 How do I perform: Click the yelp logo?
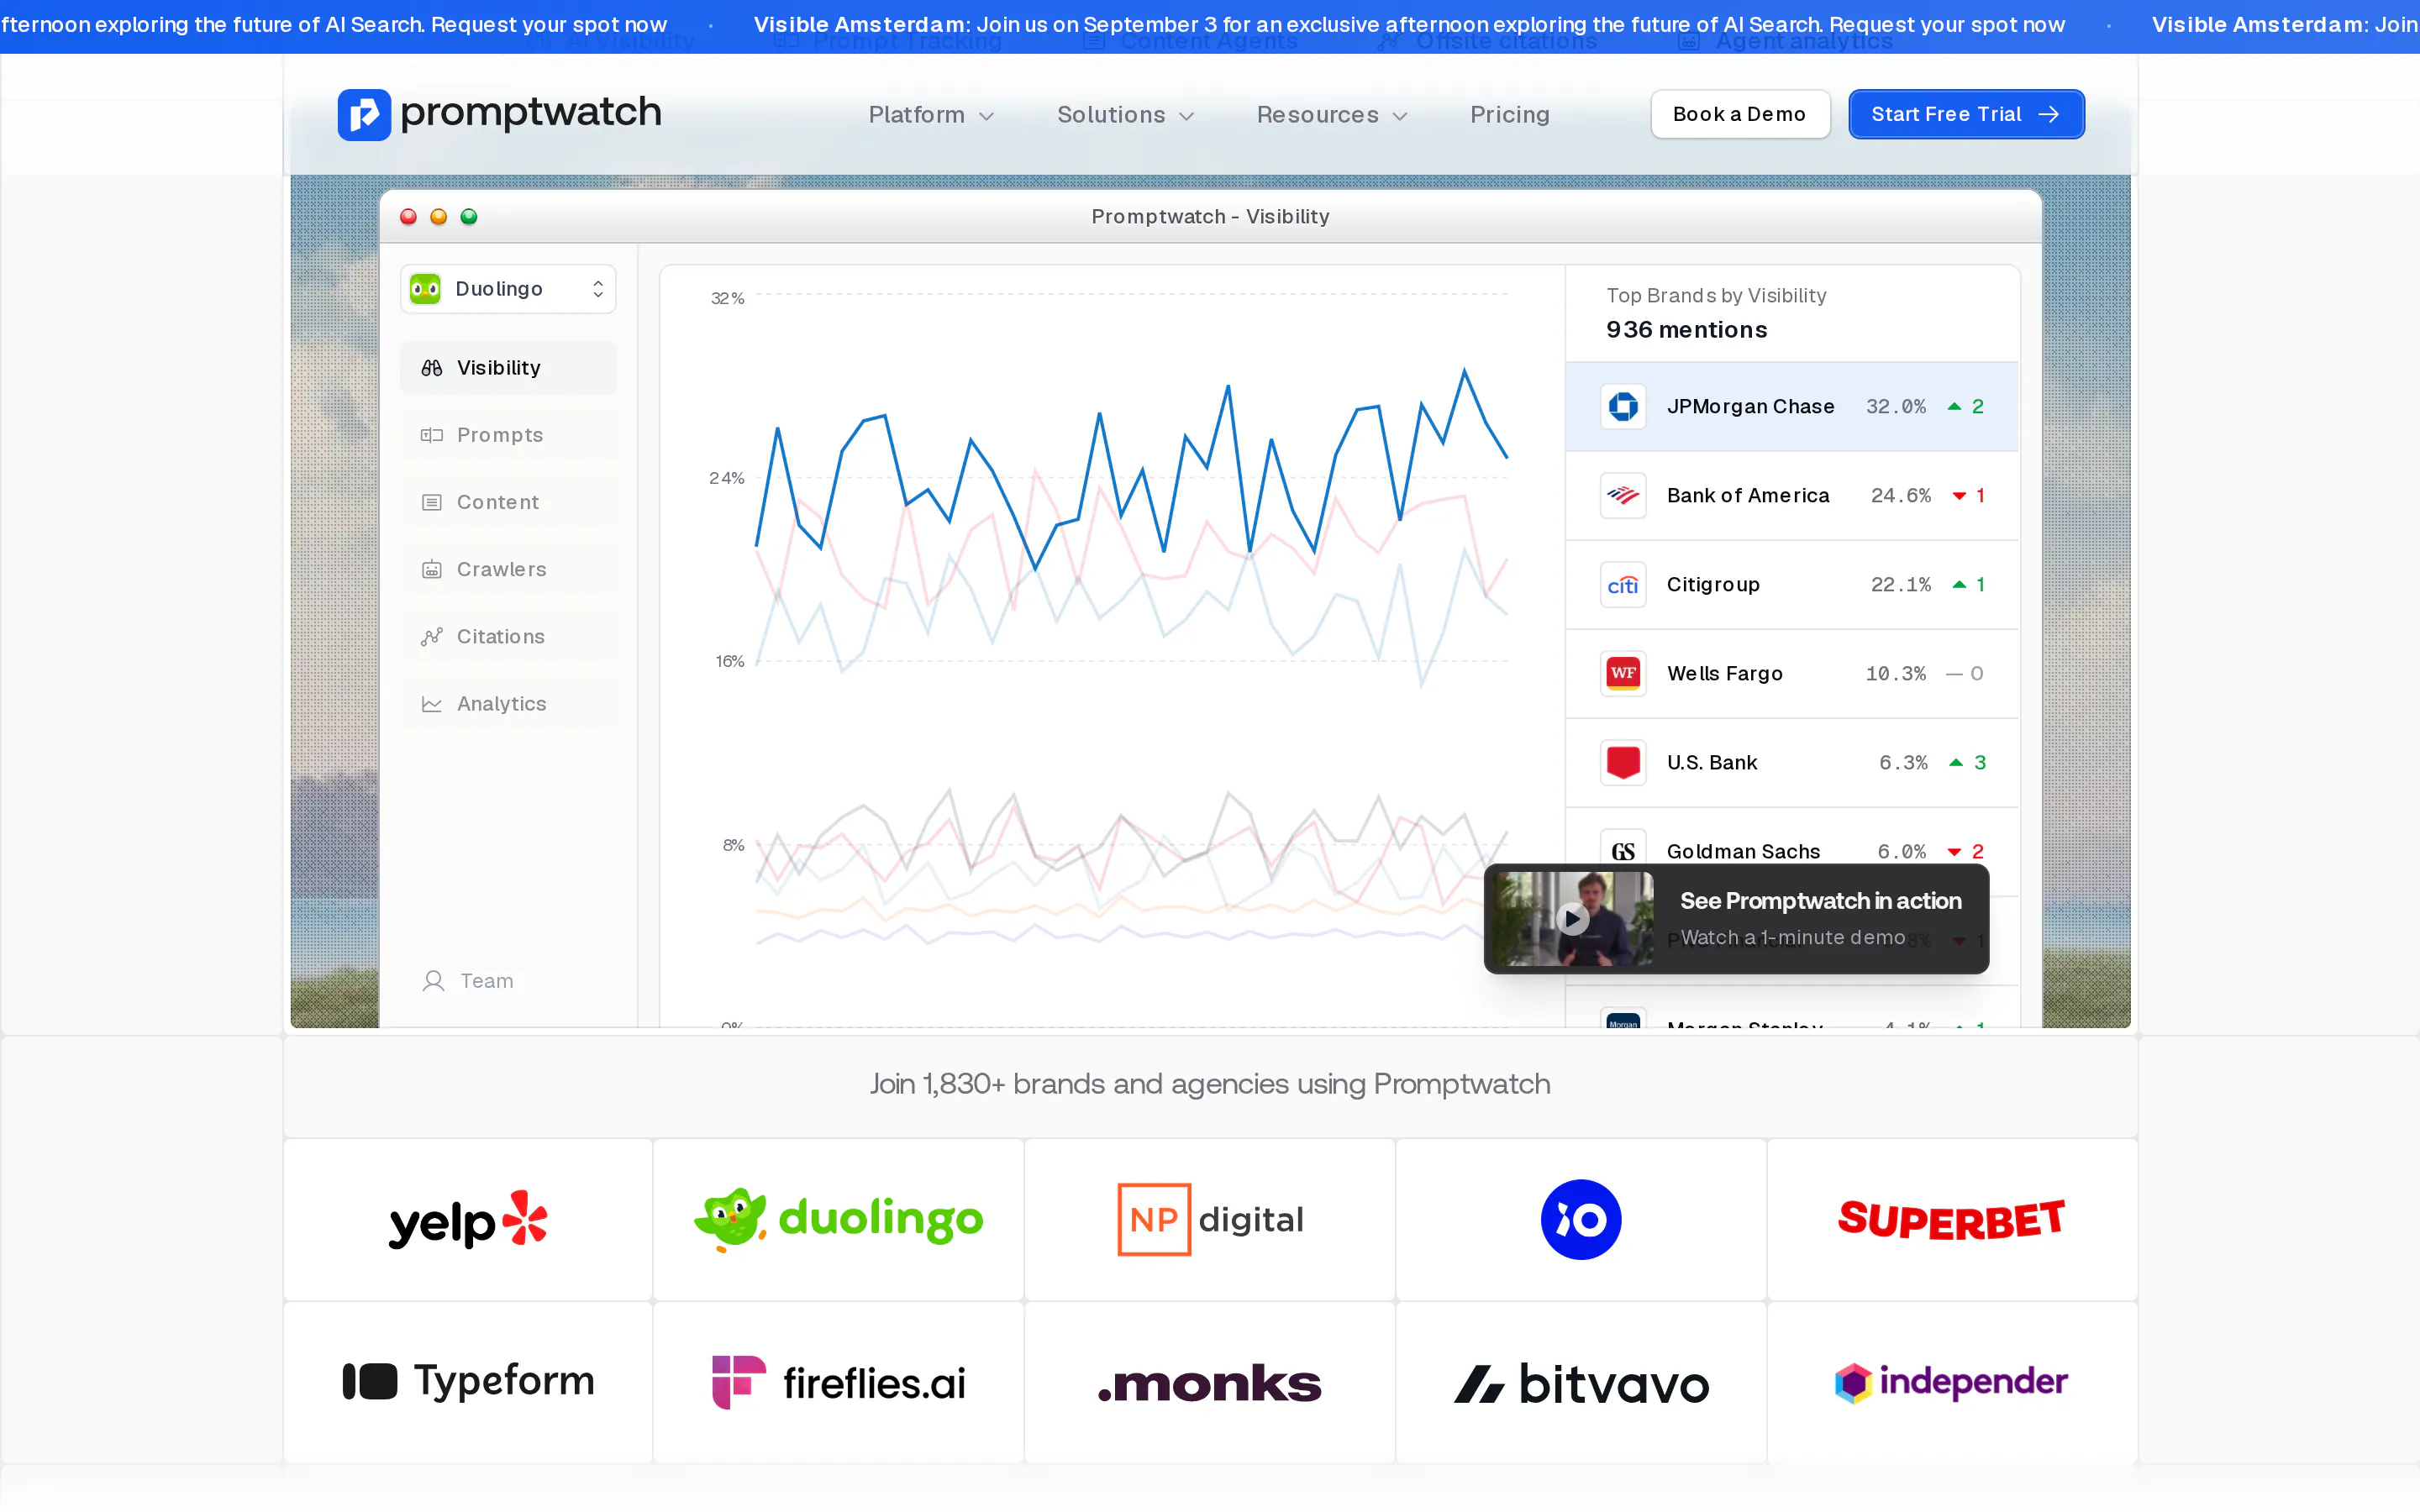click(x=468, y=1220)
